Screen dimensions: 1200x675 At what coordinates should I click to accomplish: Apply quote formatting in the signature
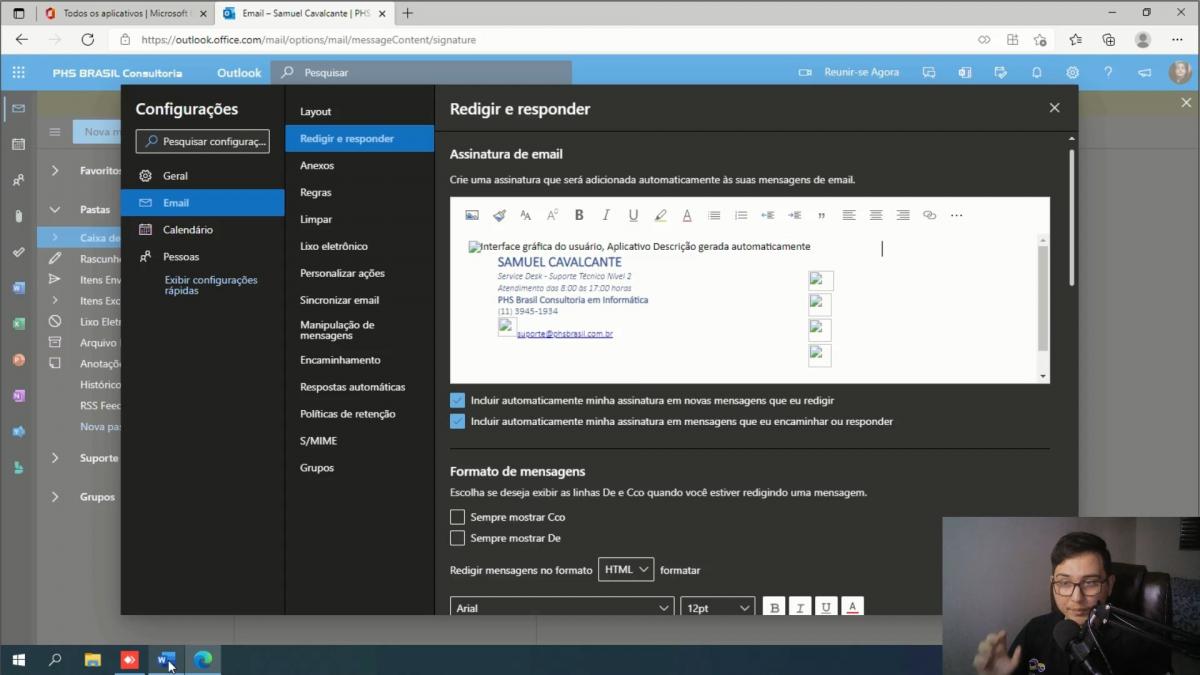(822, 215)
